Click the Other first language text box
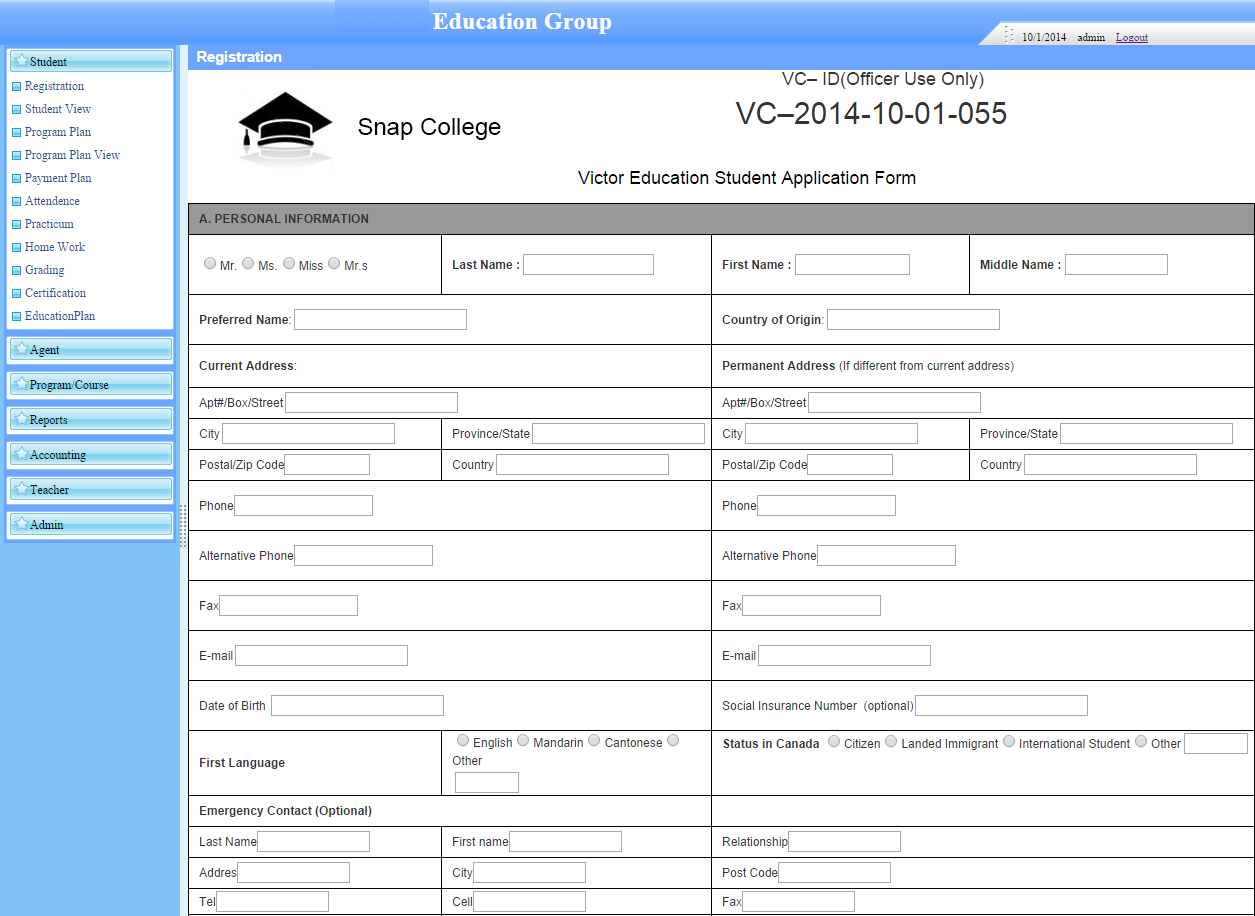Image resolution: width=1255 pixels, height=916 pixels. pyautogui.click(x=487, y=782)
